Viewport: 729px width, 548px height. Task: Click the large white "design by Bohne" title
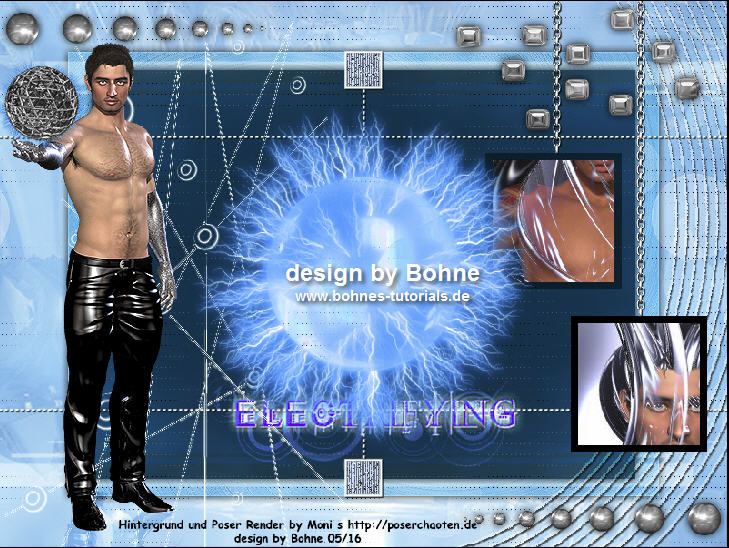pos(382,273)
